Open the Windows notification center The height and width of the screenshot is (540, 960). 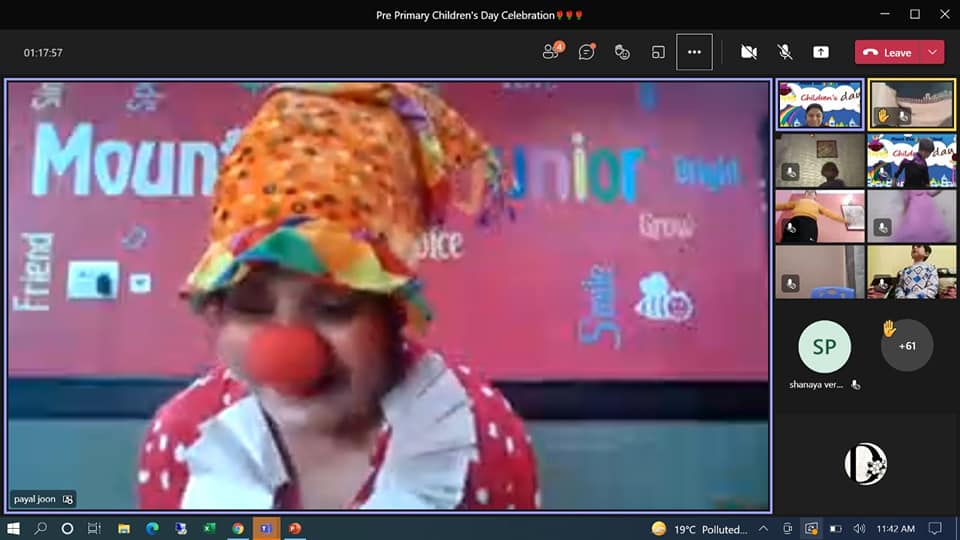936,528
